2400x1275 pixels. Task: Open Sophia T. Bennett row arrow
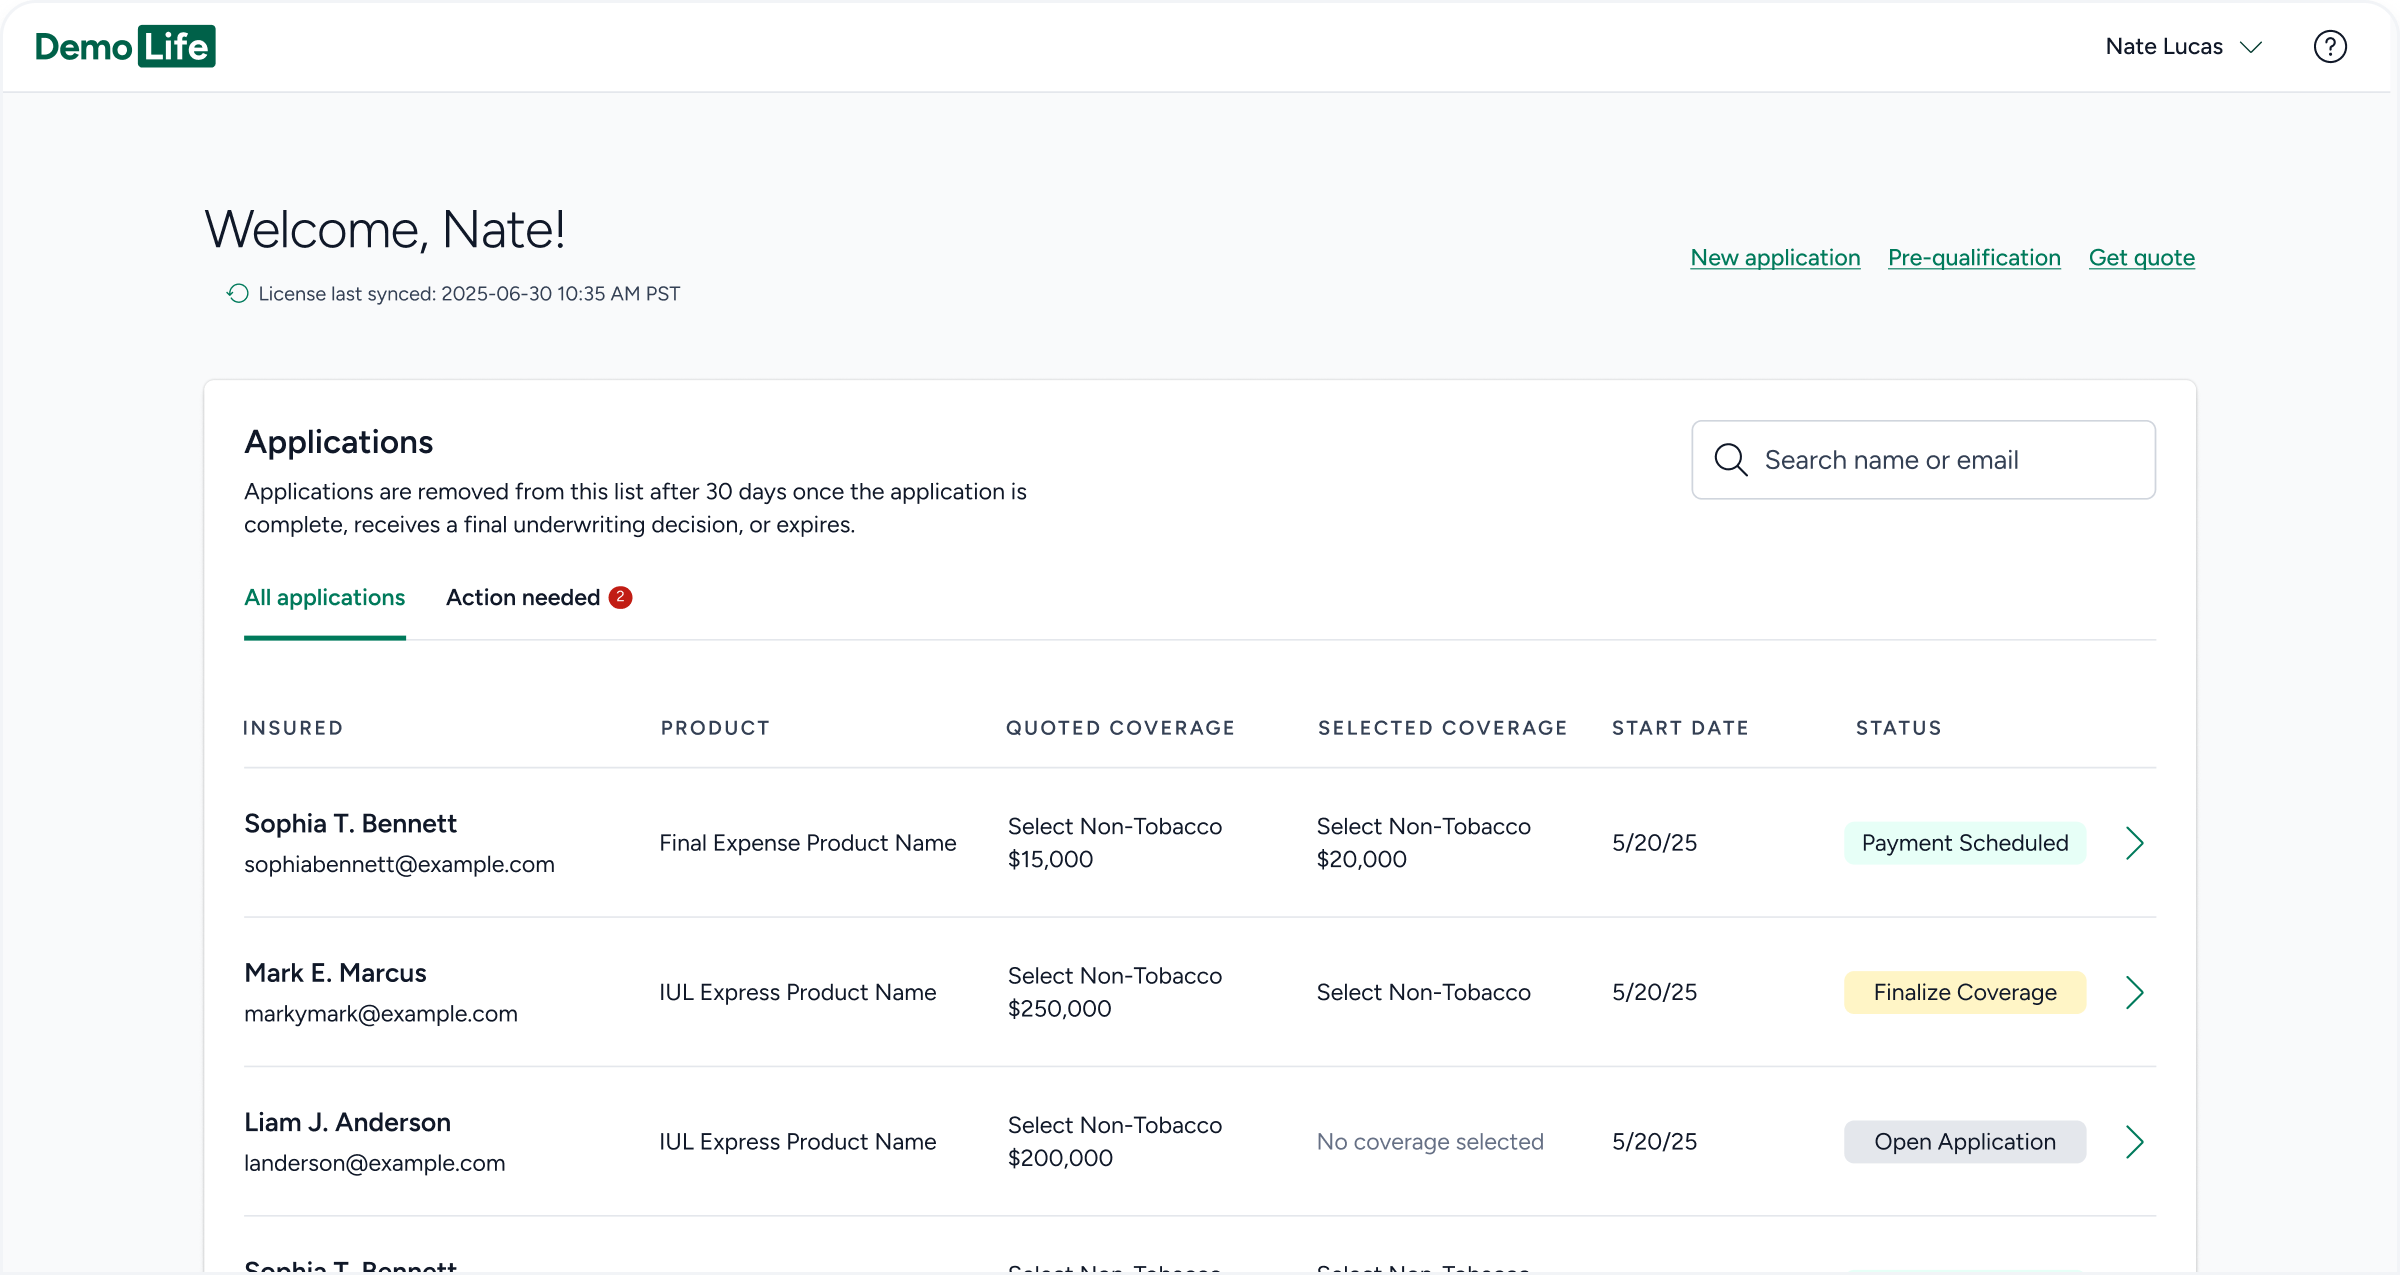[x=2134, y=843]
